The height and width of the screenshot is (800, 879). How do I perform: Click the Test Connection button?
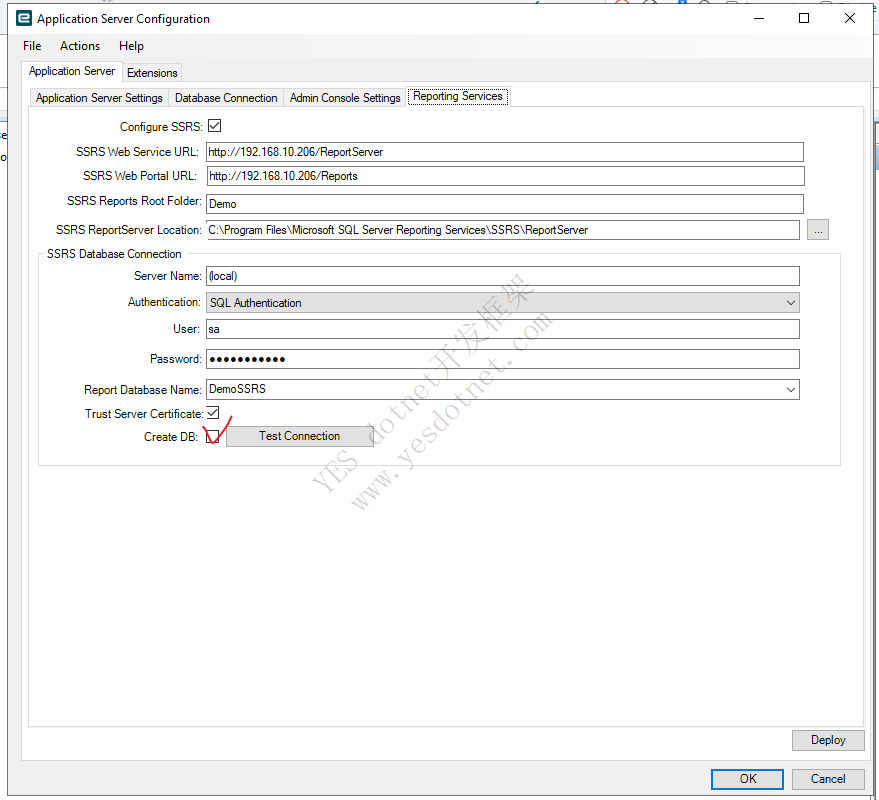click(299, 436)
